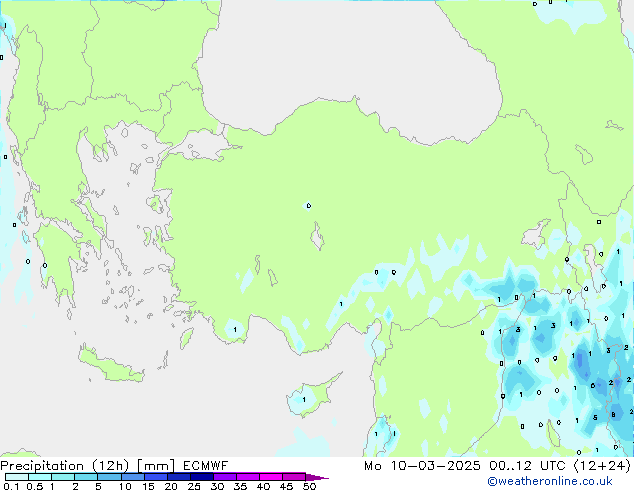Click the 0.5–1 mm legend swatch
Viewport: 634px width, 490px height.
click(x=40, y=477)
